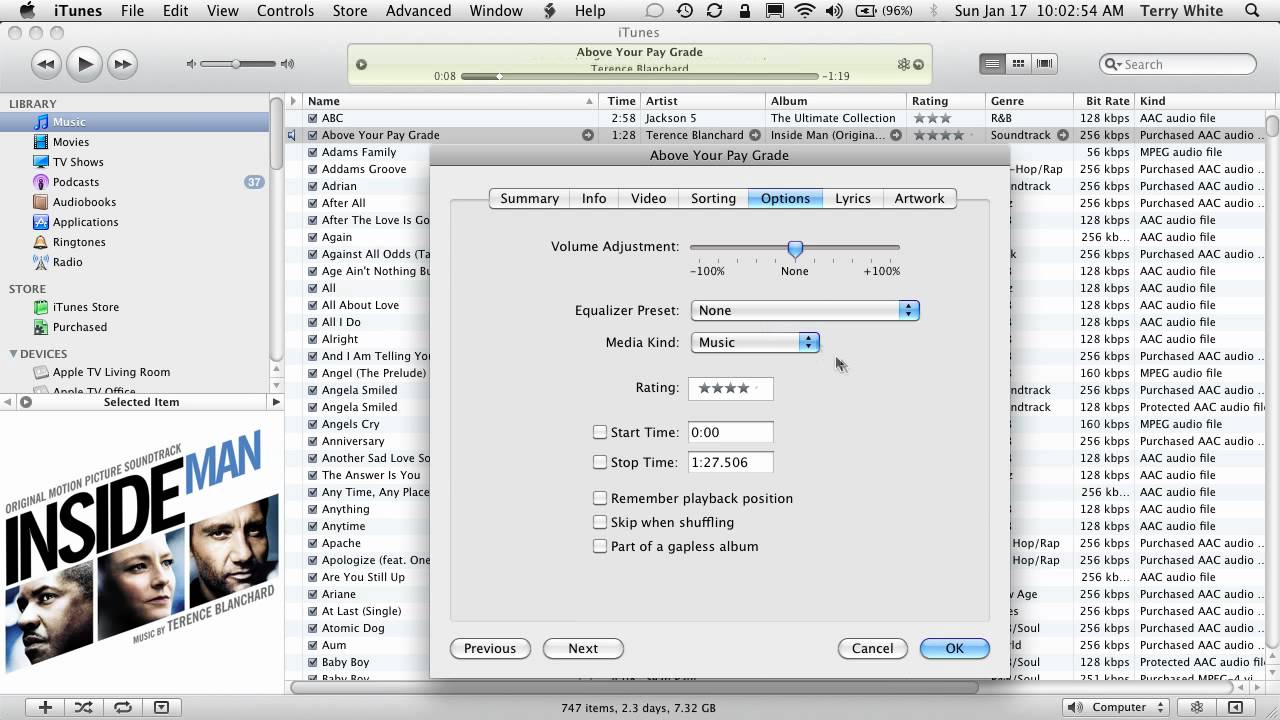Click the Stop Time input field
This screenshot has width=1280, height=720.
(731, 462)
